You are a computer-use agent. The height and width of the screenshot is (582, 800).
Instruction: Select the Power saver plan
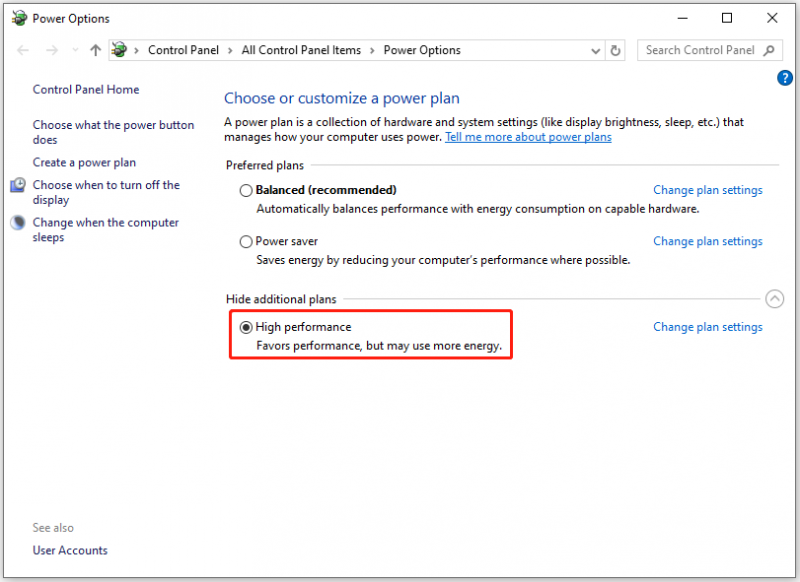pyautogui.click(x=246, y=241)
